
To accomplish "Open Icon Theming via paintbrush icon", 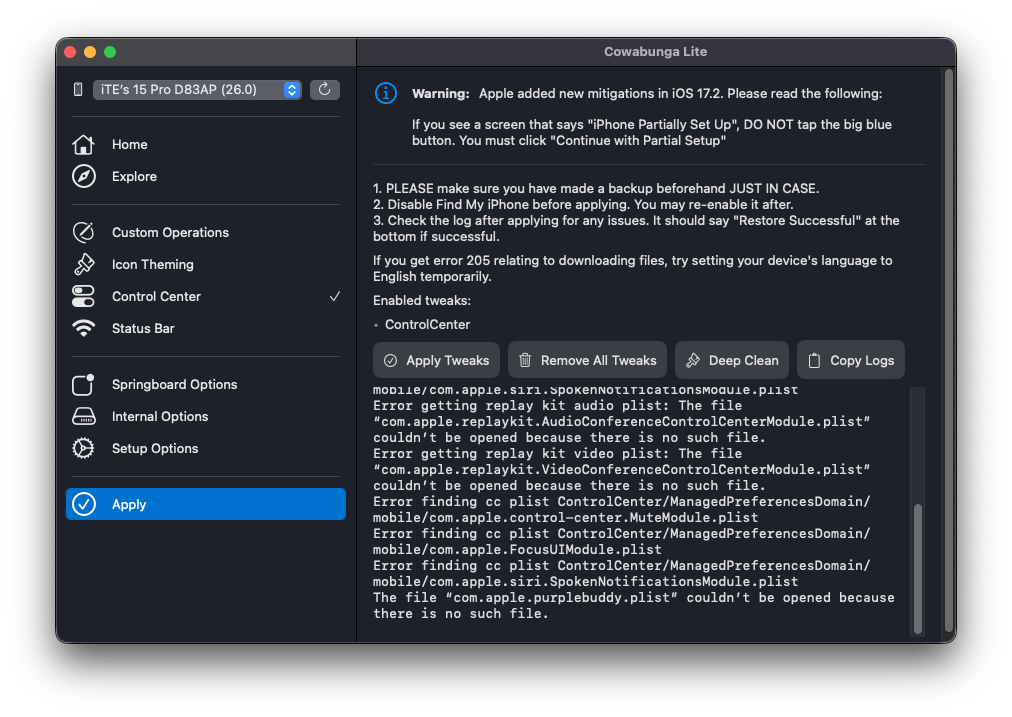I will [x=83, y=265].
